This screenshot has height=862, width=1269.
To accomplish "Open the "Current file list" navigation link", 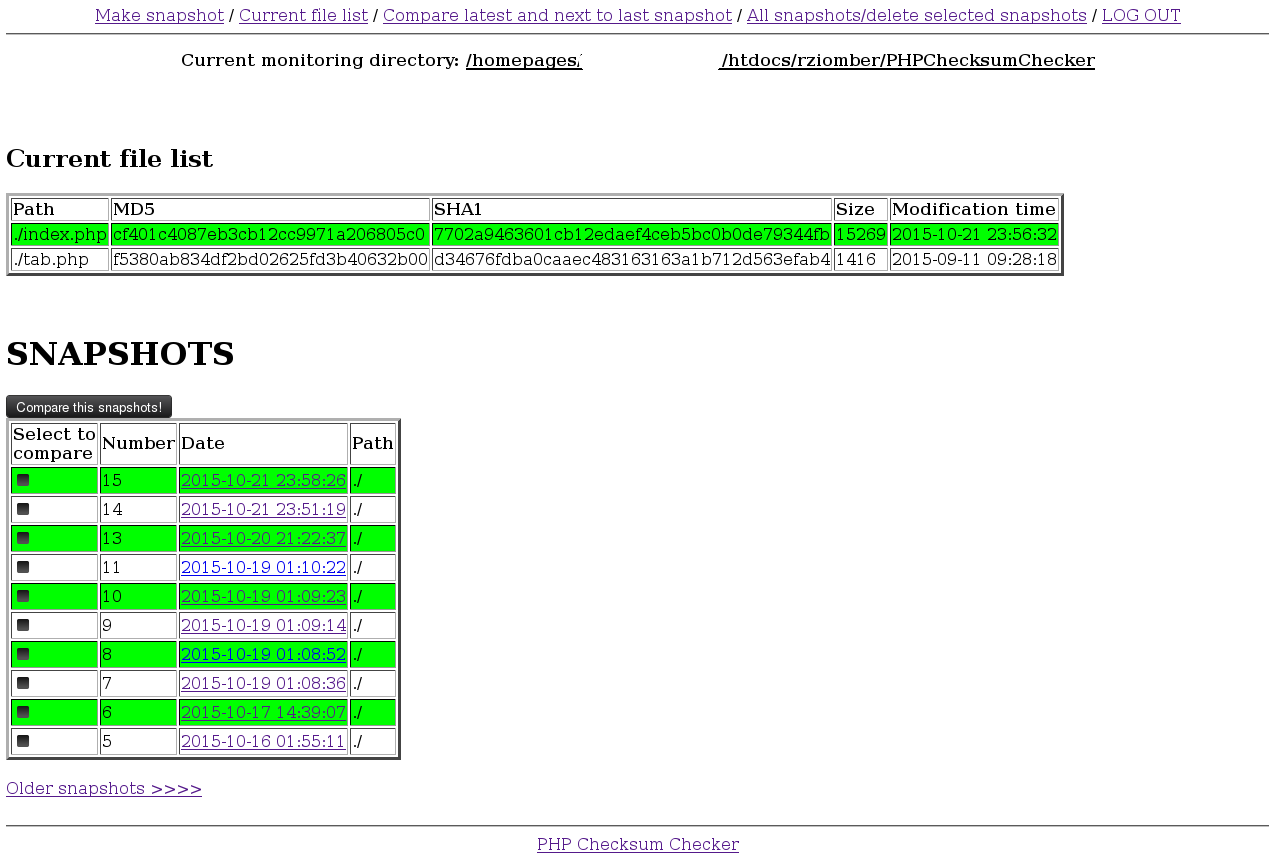I will [303, 15].
